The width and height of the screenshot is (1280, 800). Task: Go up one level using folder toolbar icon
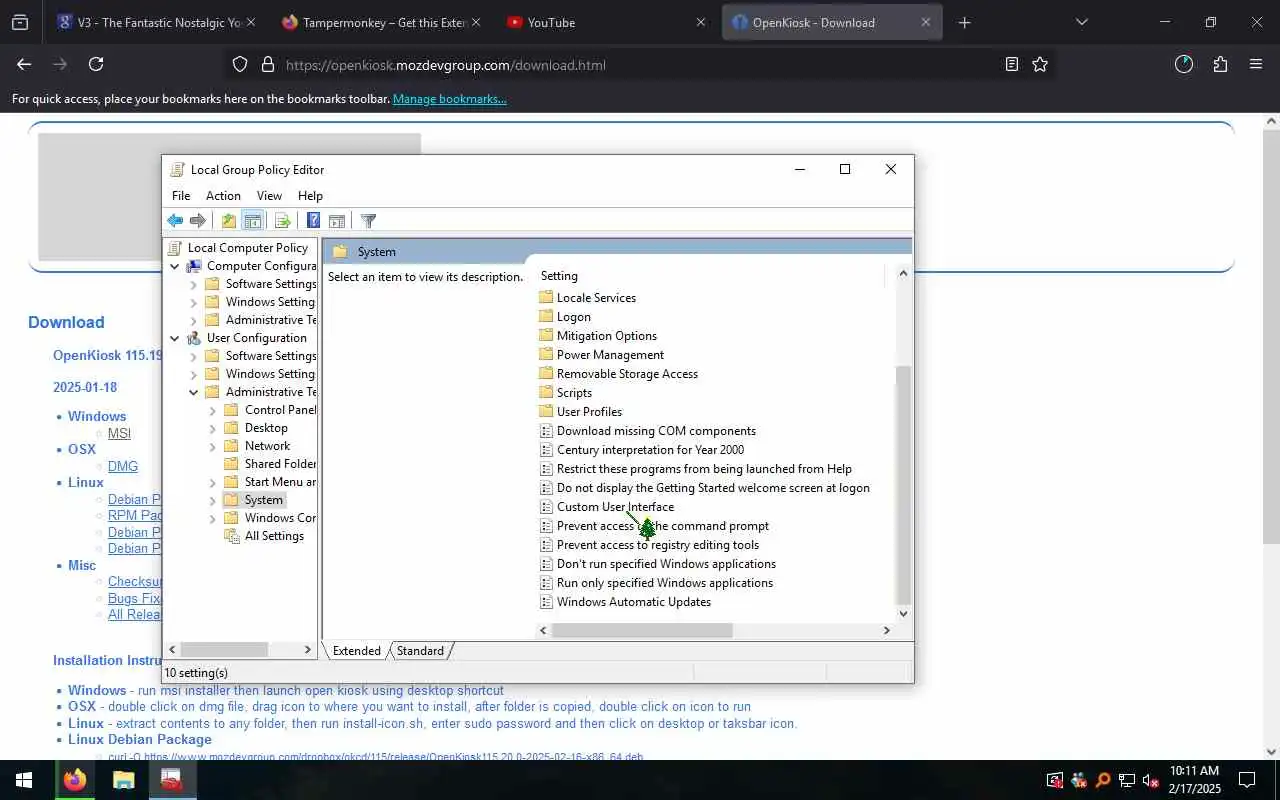(229, 221)
